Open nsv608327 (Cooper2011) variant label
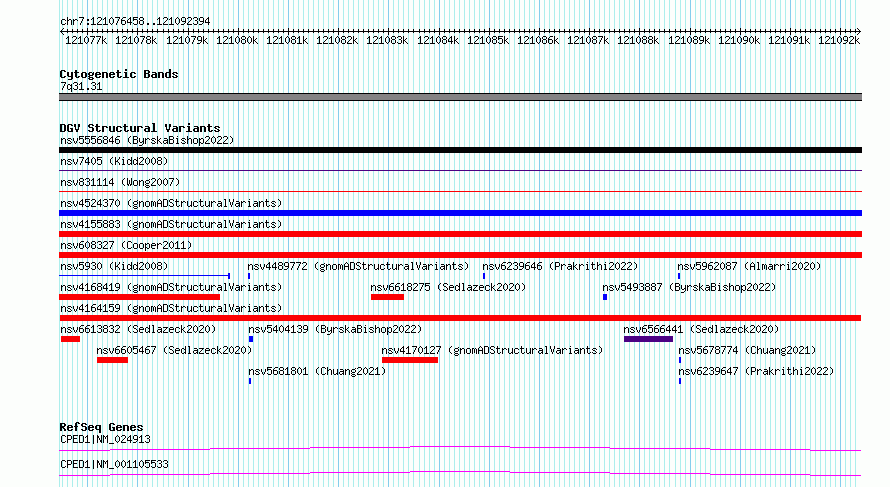The height and width of the screenshot is (487, 890). coord(126,245)
